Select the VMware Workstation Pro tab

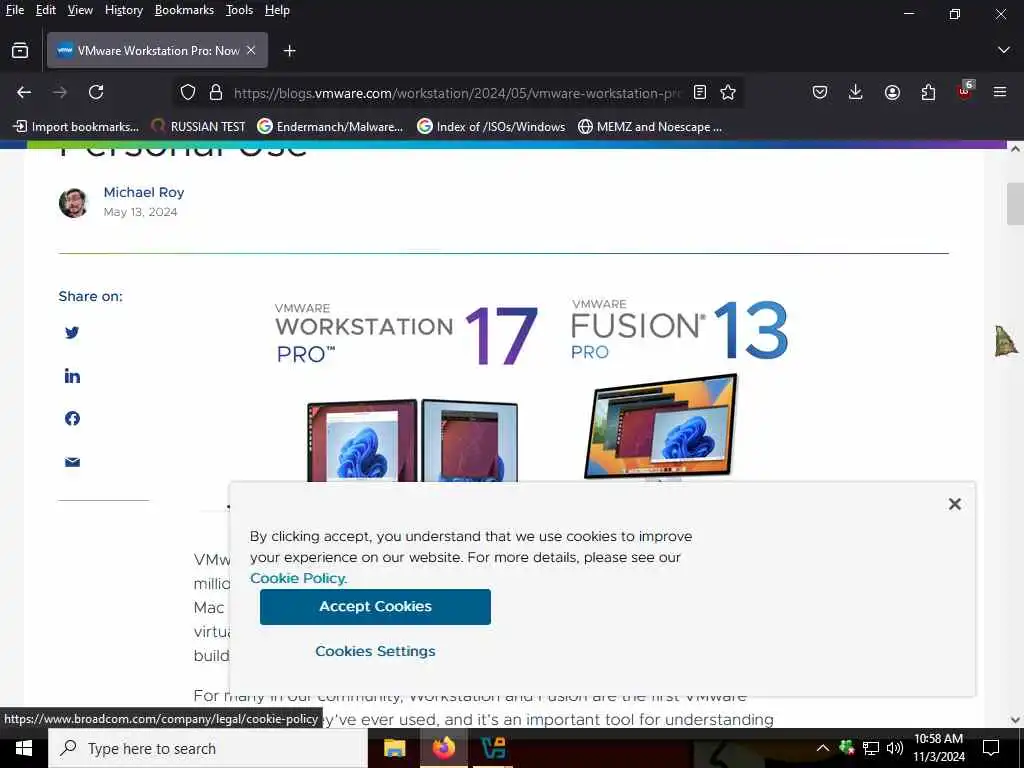tap(157, 50)
